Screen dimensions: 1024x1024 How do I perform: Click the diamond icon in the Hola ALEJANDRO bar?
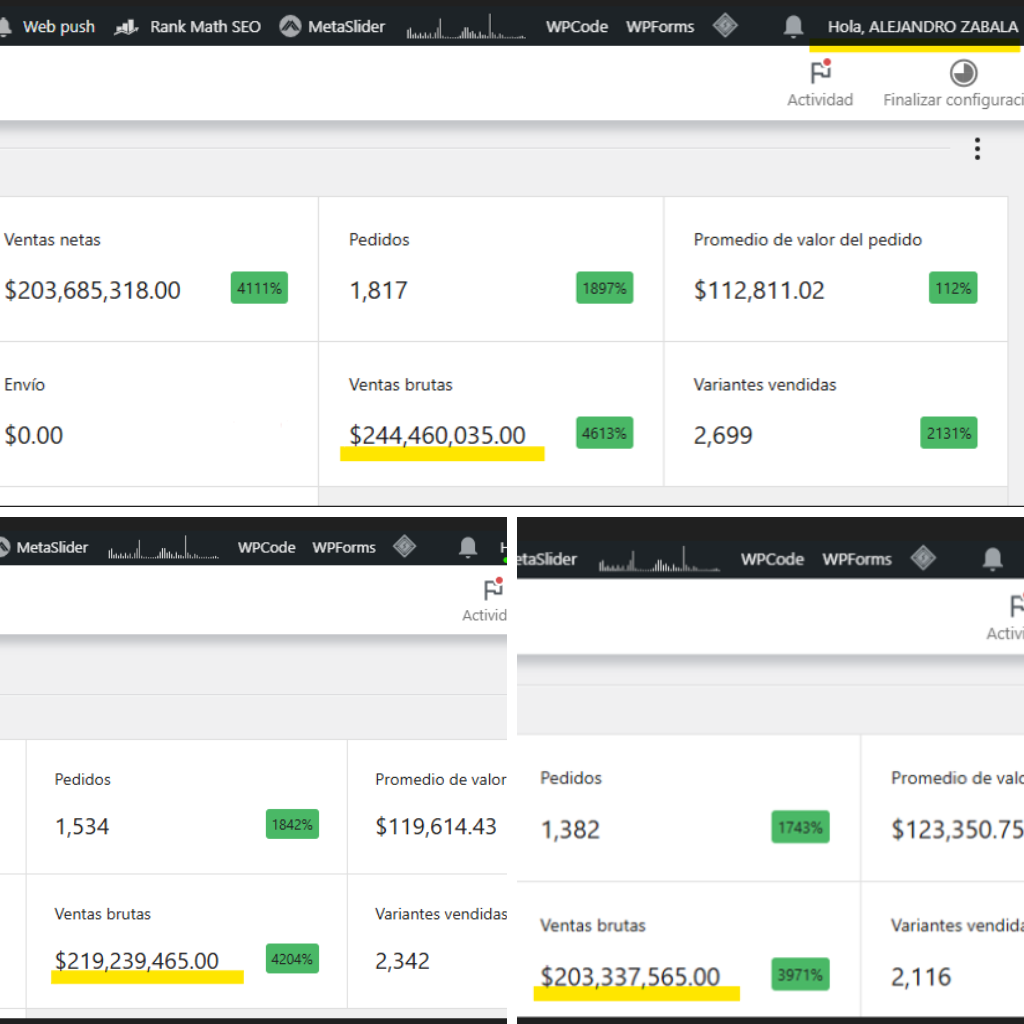coord(725,26)
